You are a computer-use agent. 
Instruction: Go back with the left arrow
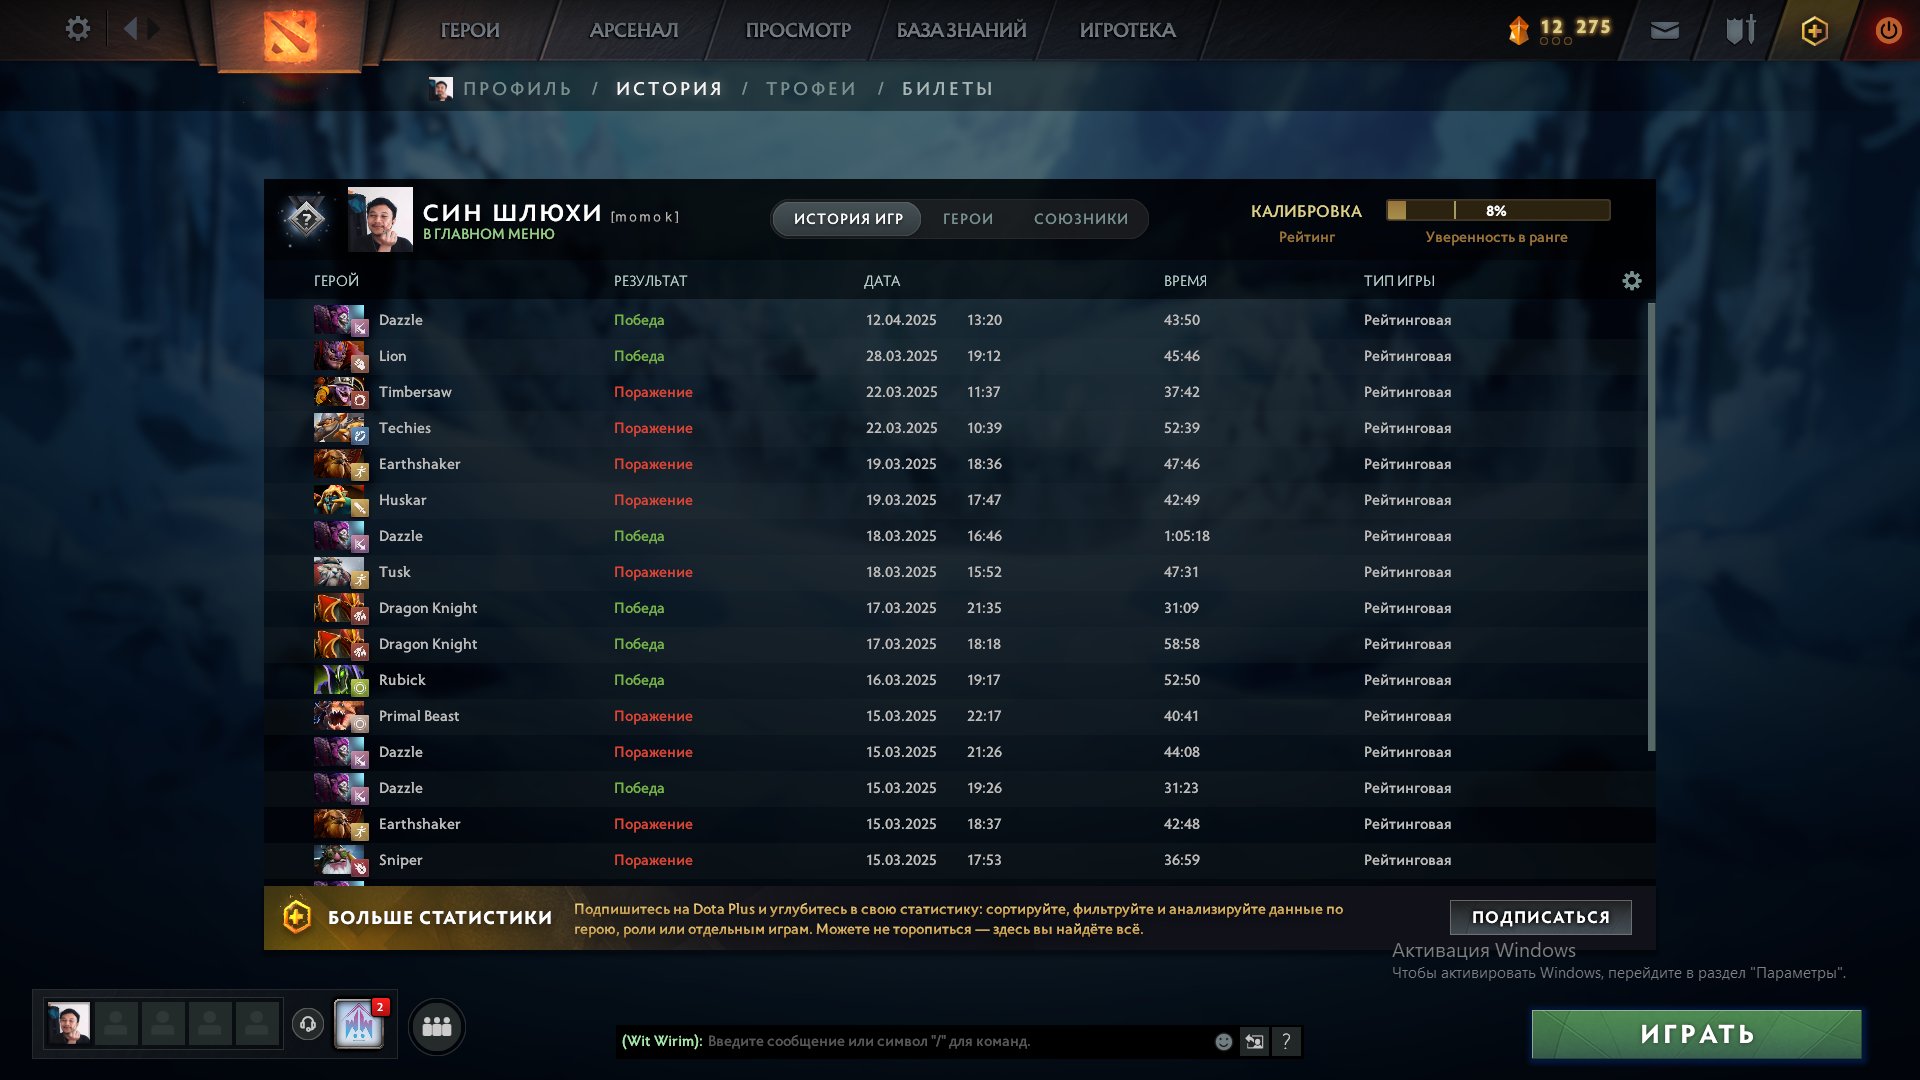[x=130, y=29]
